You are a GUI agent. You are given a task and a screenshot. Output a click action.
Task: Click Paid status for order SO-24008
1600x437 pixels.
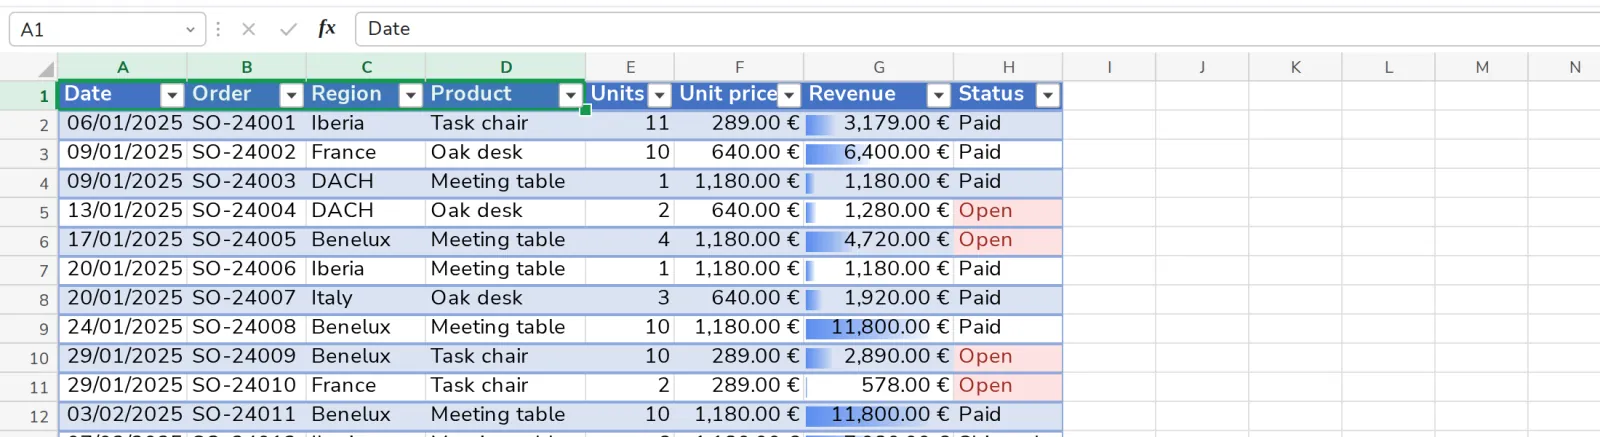click(1008, 327)
